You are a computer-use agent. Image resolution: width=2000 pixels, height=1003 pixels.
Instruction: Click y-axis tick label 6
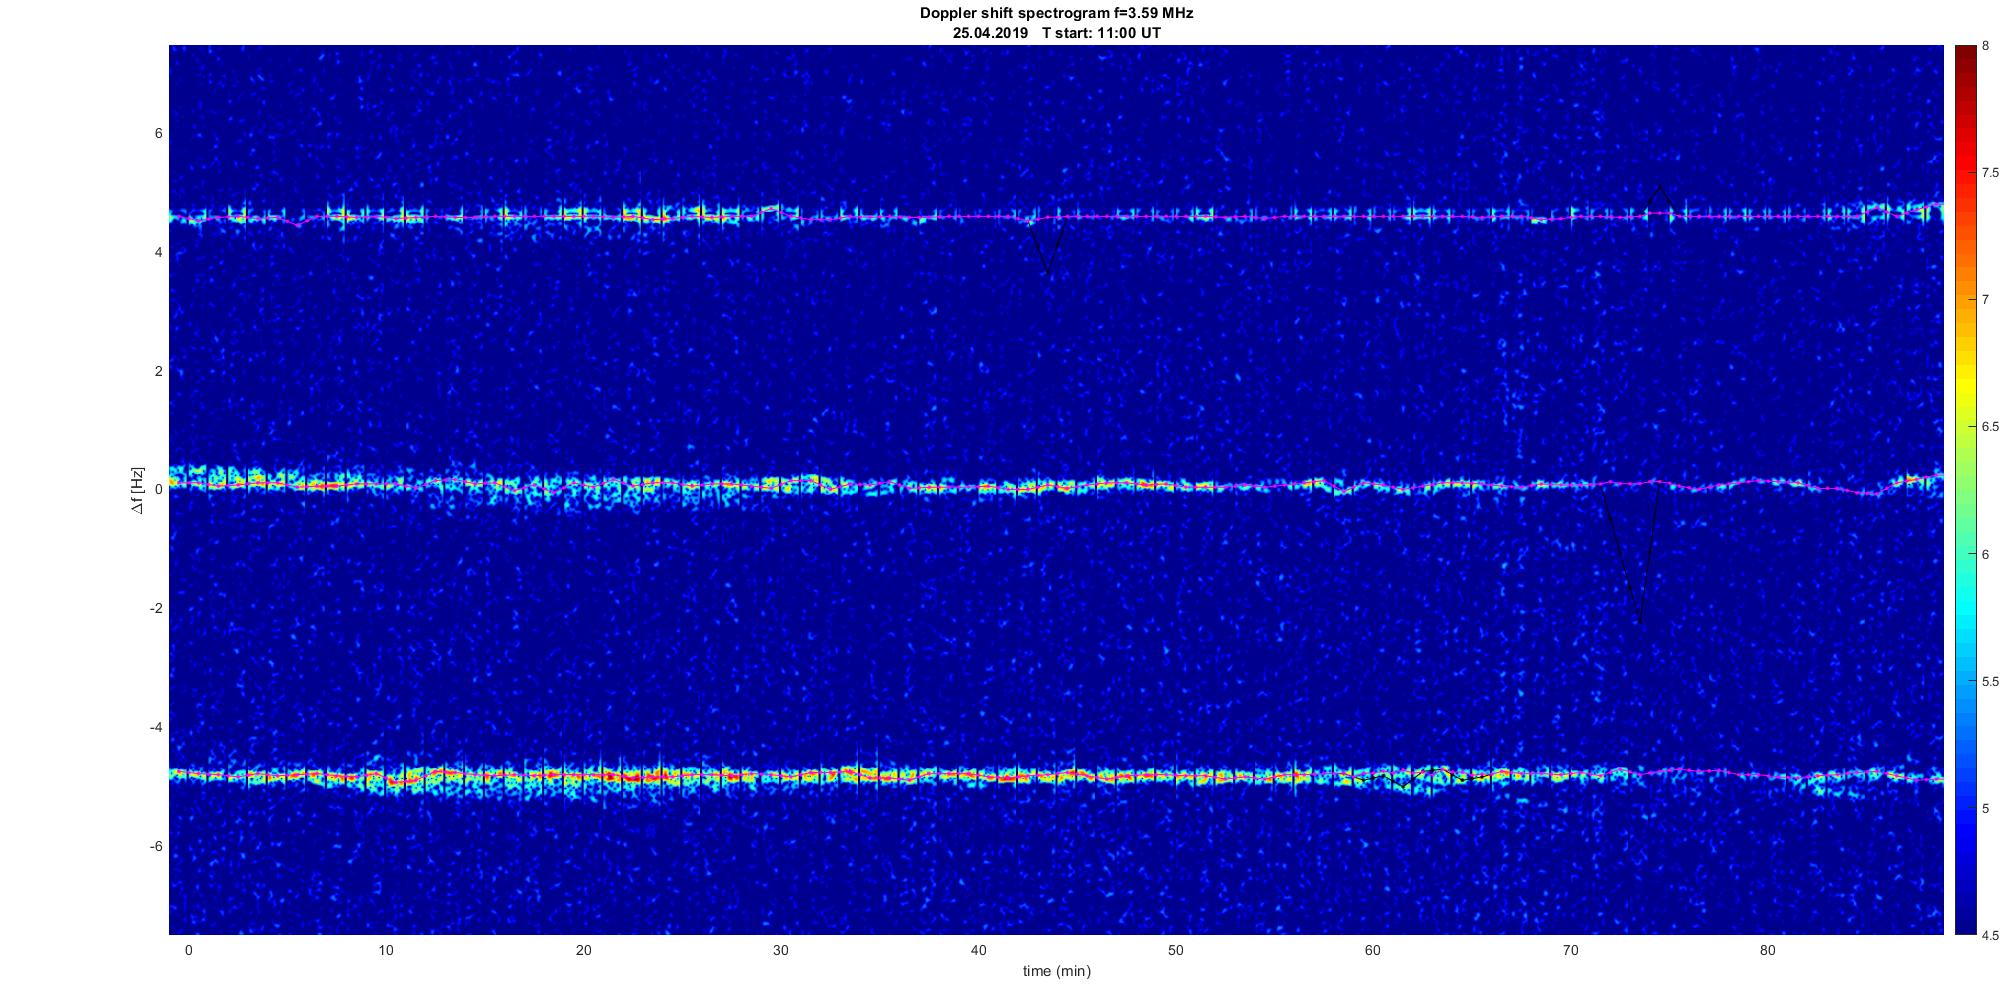tap(158, 134)
